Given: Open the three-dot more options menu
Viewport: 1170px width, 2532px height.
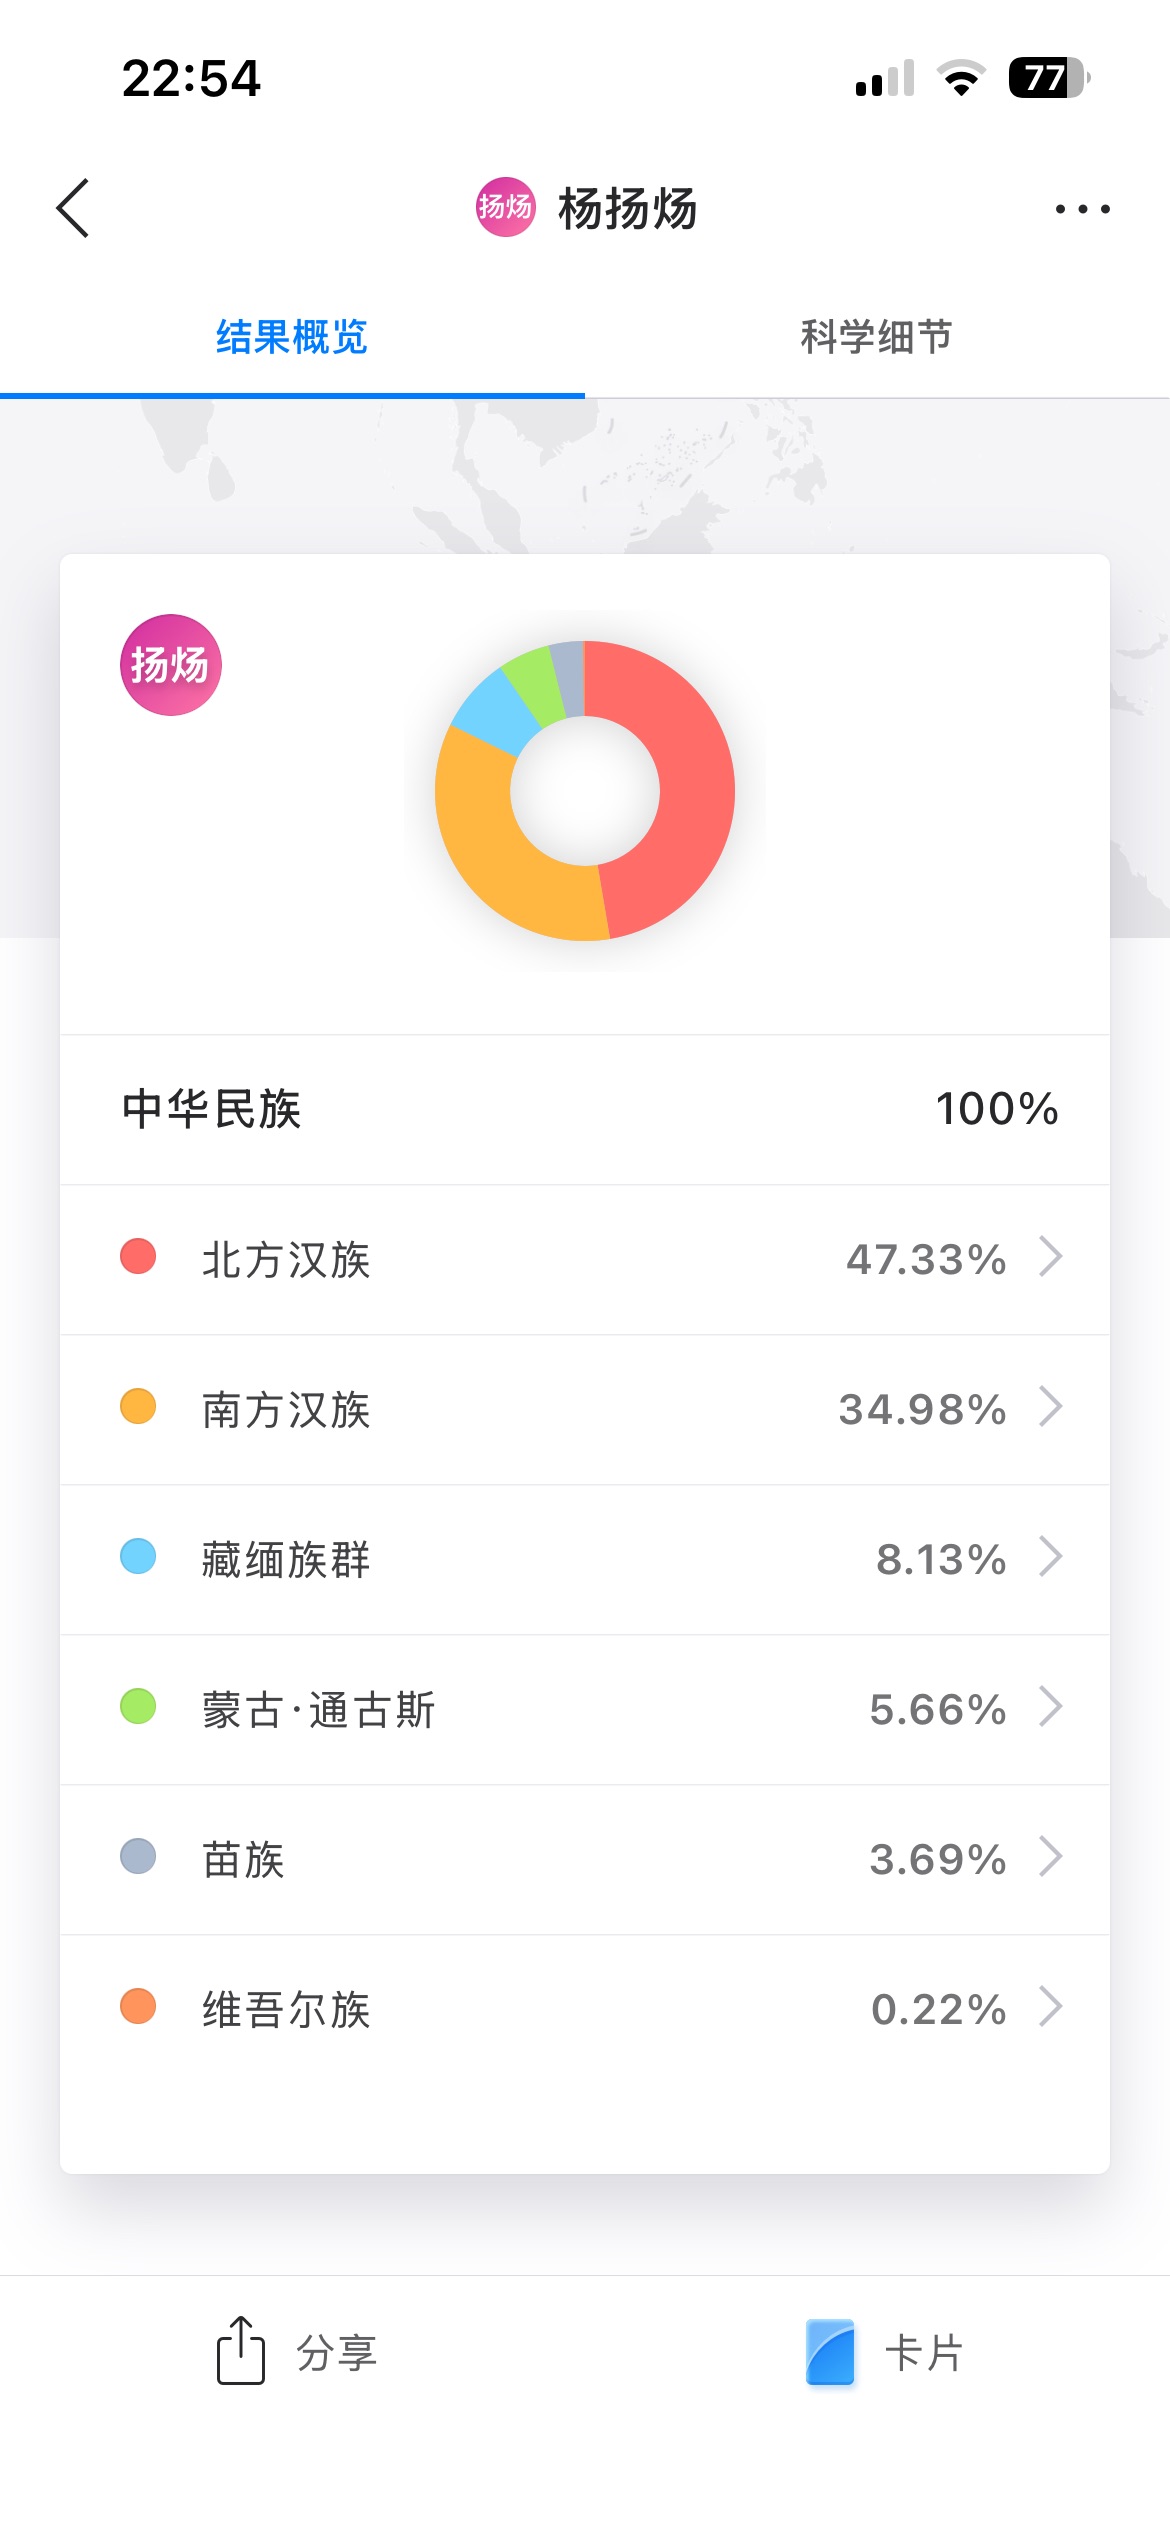Looking at the screenshot, I should point(1082,209).
